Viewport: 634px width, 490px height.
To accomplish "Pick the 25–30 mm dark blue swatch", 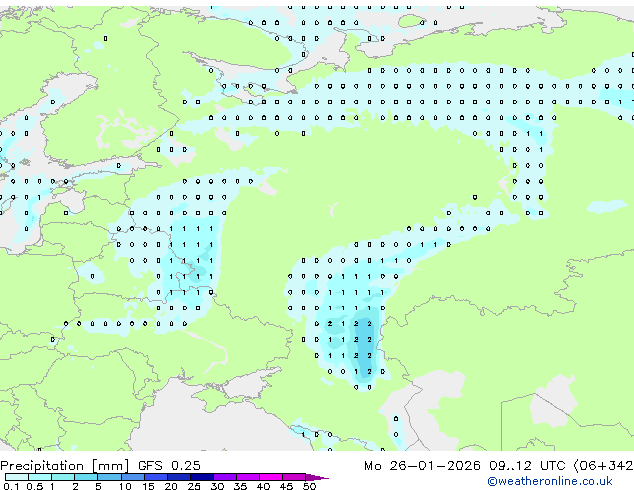I will point(201,477).
